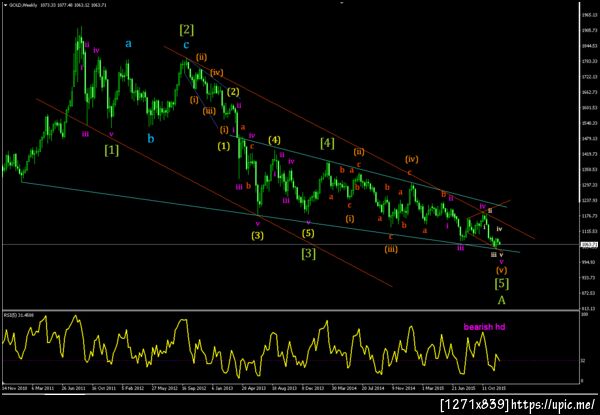
Task: Click the 1662.73 price axis value
Action: point(588,92)
